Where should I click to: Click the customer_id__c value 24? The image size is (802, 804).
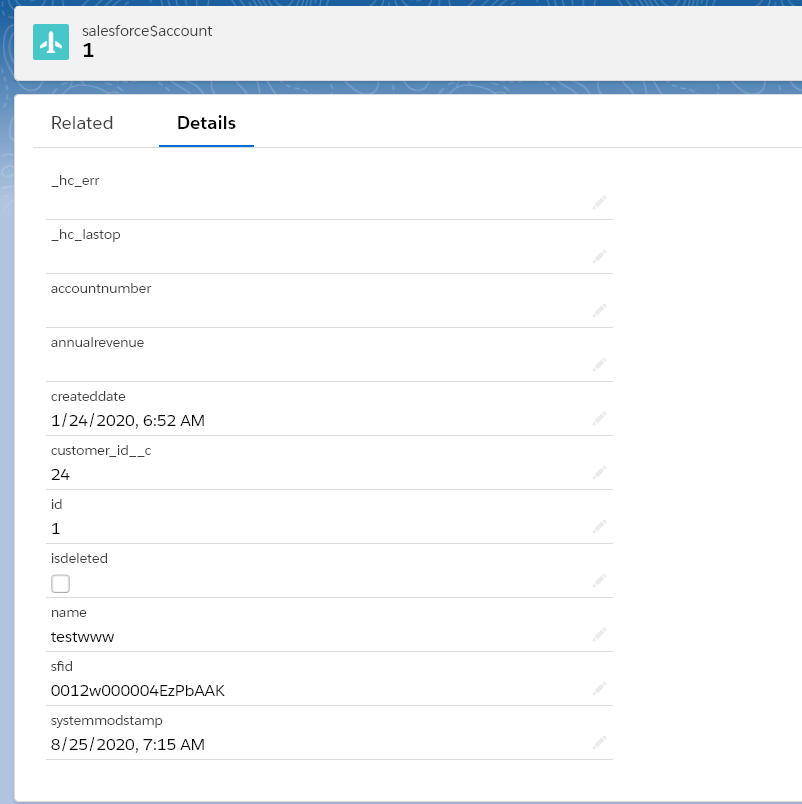point(60,474)
